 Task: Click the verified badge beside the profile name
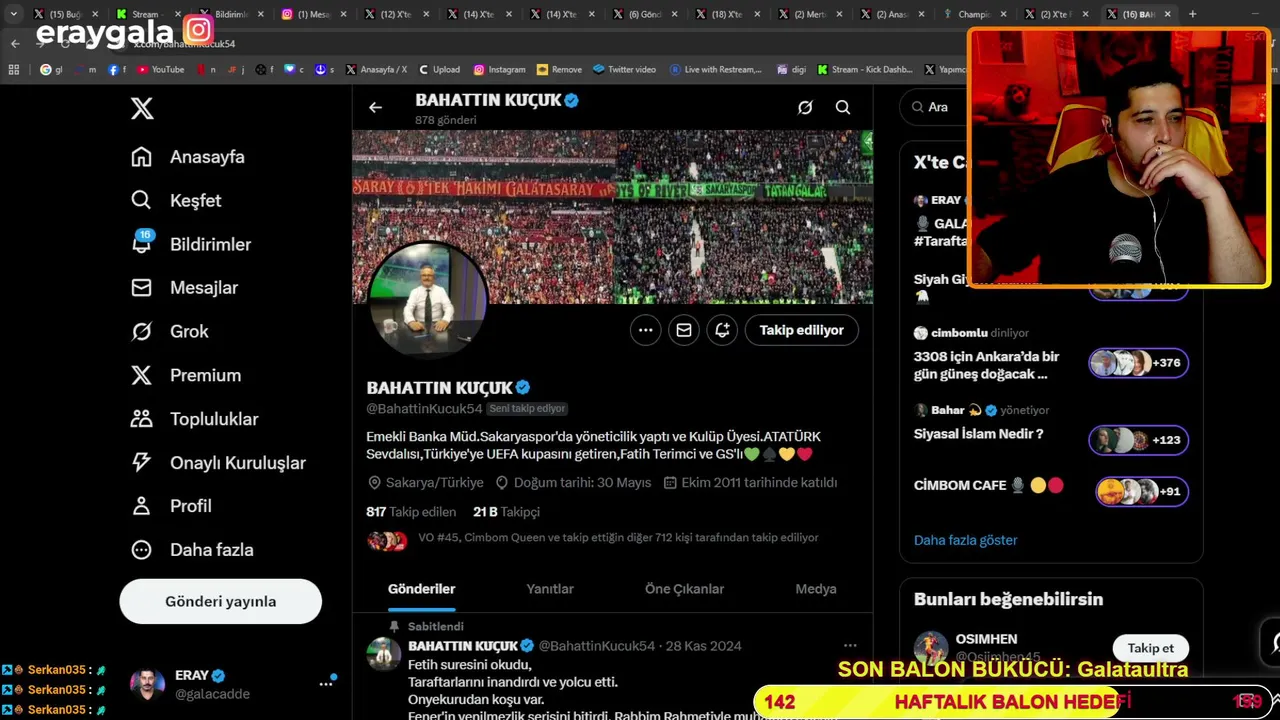(x=523, y=387)
